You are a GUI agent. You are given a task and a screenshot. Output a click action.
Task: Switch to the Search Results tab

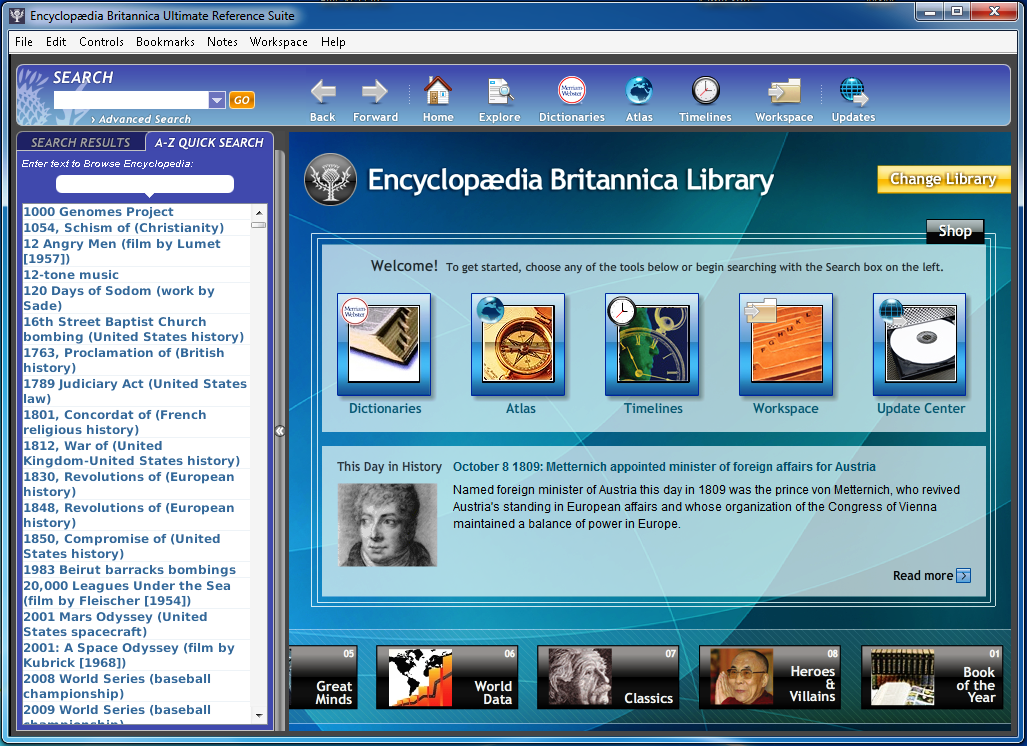81,142
